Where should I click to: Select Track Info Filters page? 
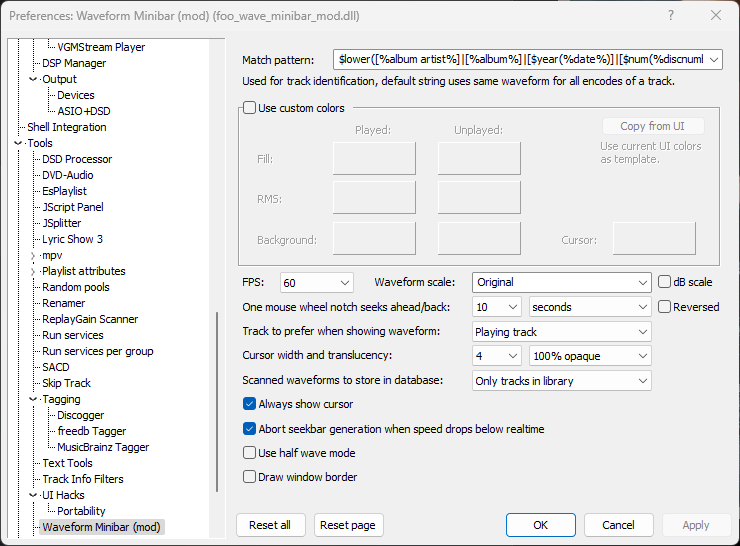pos(83,479)
